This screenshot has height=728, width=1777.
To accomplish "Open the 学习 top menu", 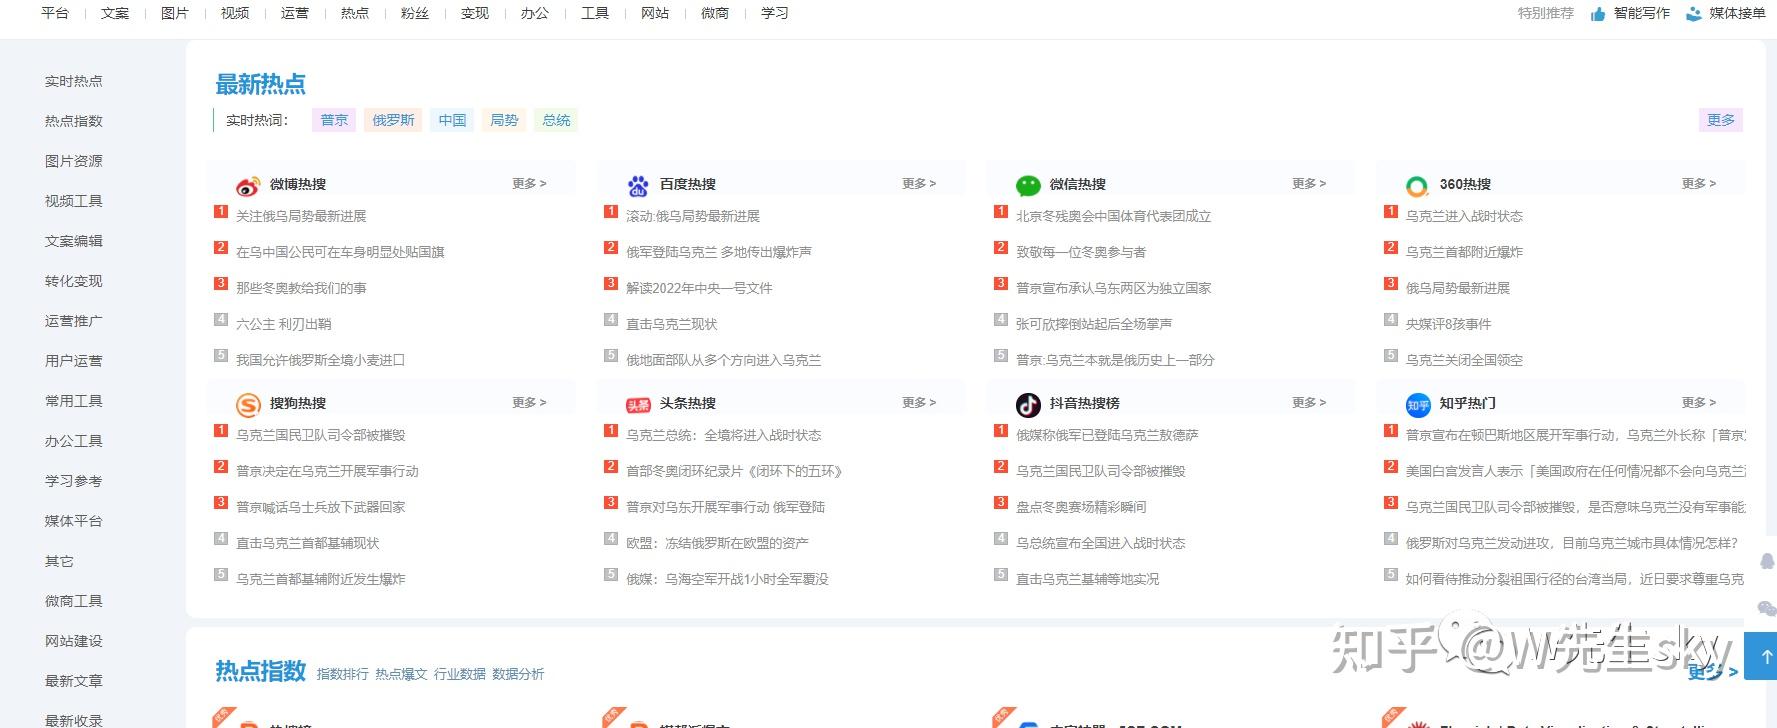I will click(x=775, y=13).
